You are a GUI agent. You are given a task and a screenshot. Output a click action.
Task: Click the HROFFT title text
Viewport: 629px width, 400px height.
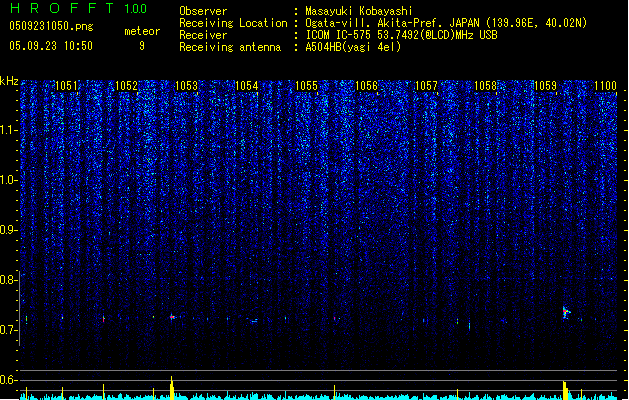point(62,8)
